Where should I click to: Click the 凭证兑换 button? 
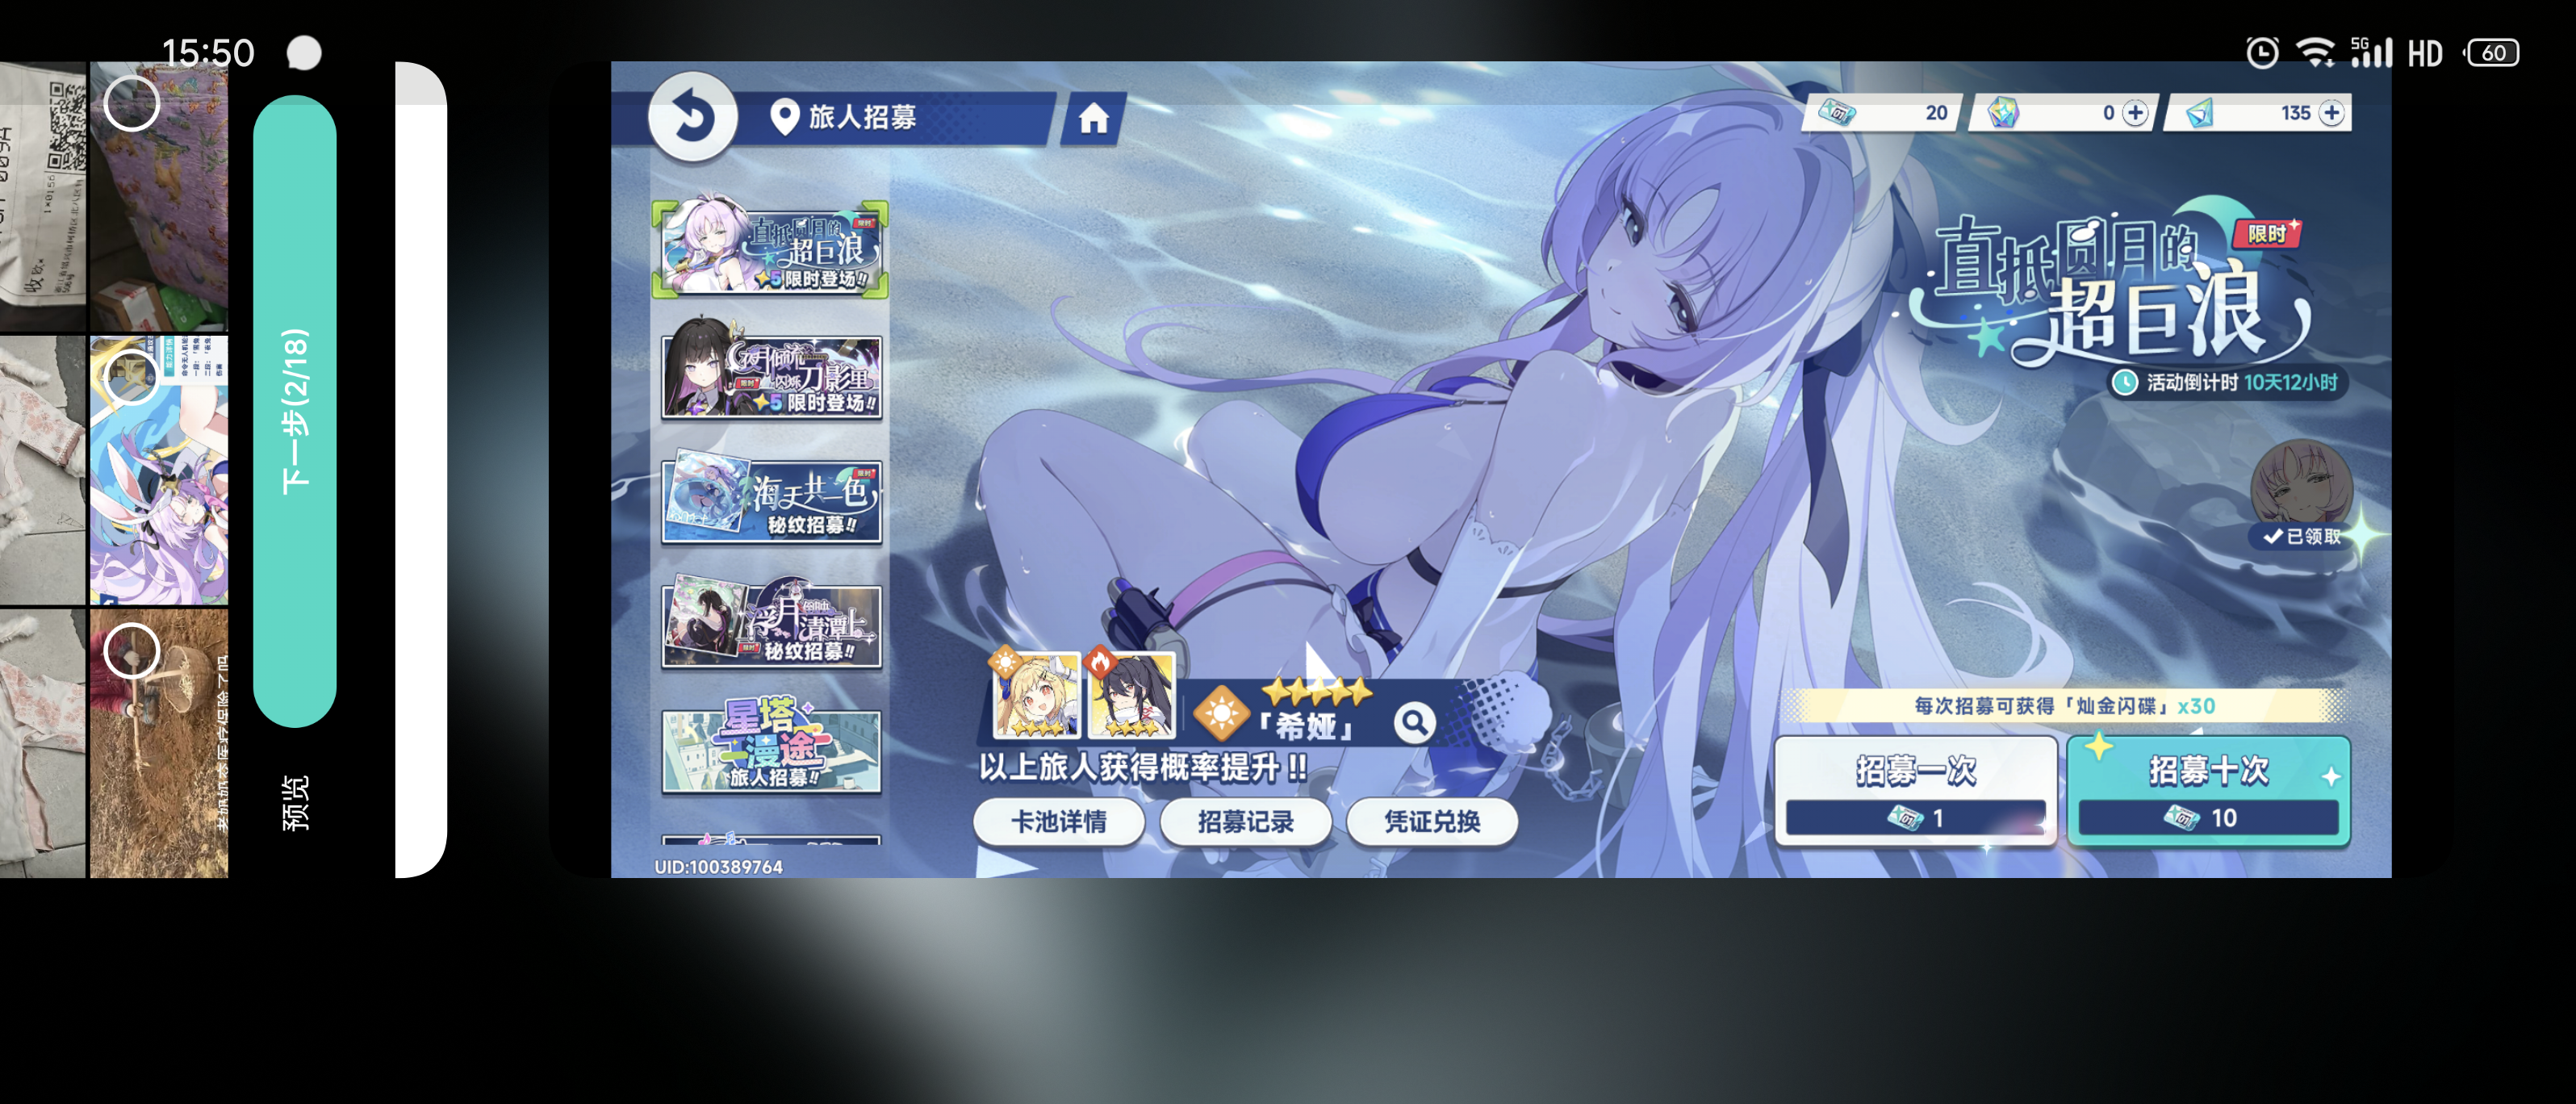pyautogui.click(x=1432, y=821)
